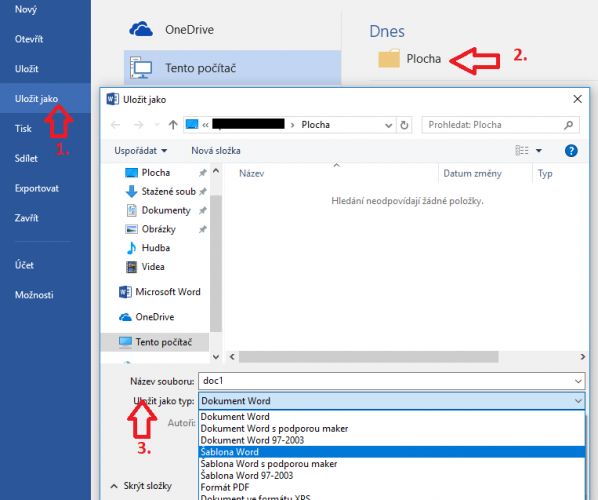This screenshot has height=500, width=598.
Task: Click the OneDrive cloud icon in backstage
Action: click(x=141, y=29)
